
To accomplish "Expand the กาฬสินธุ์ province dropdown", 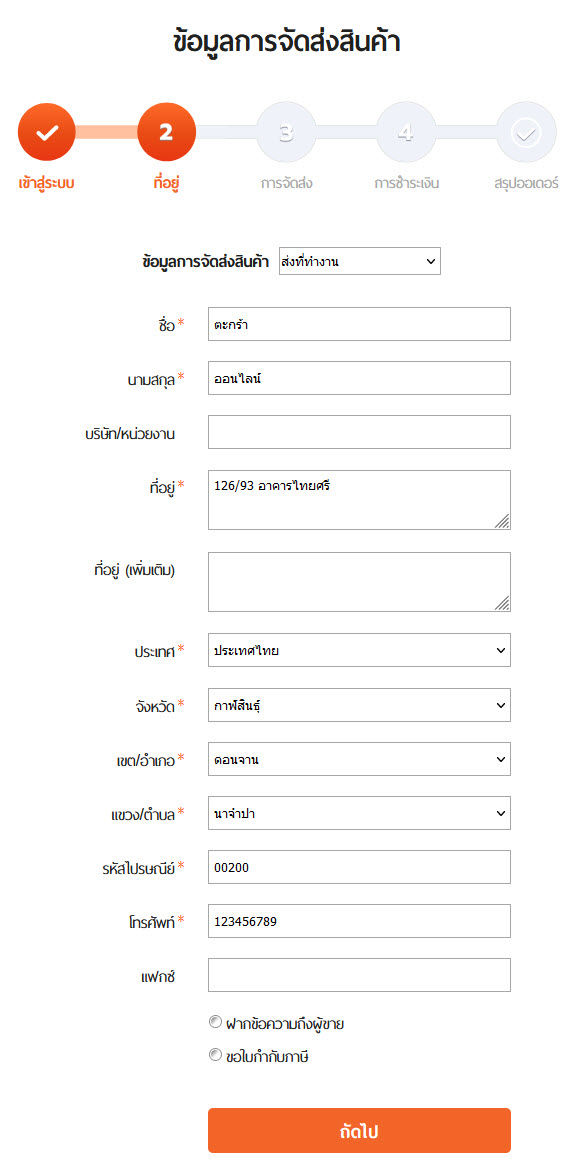I will pos(359,704).
